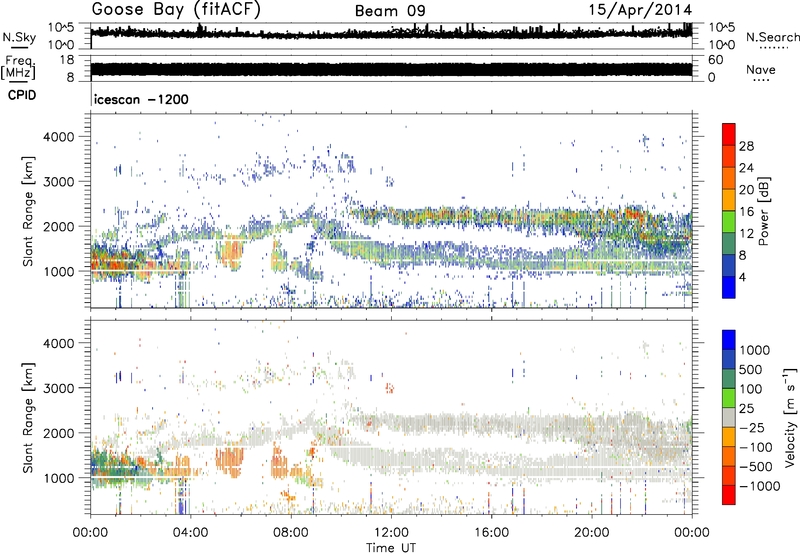Image resolution: width=800 pixels, height=554 pixels.
Task: Click the velocity panel 'Slant Range [km]' label
Action: [28, 417]
